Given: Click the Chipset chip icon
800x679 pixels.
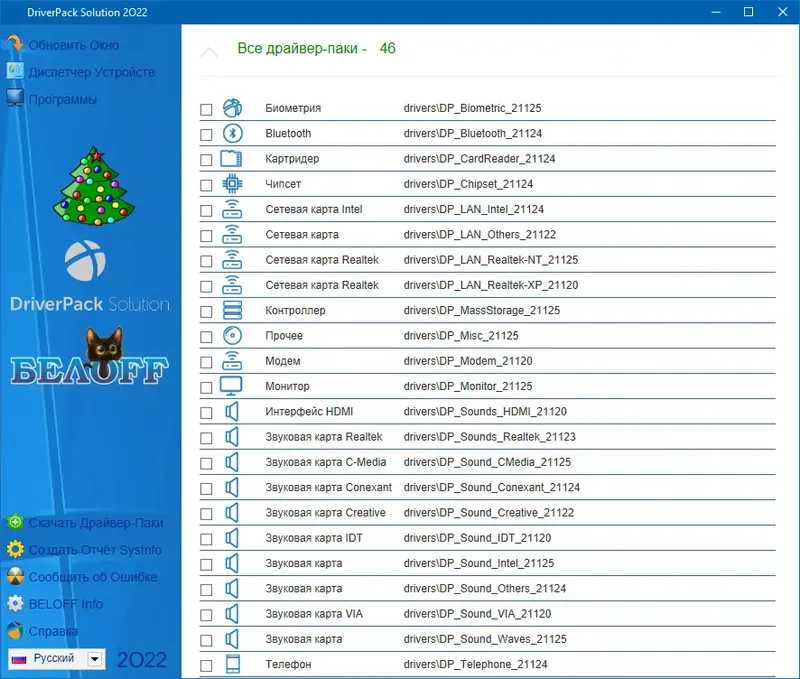Looking at the screenshot, I should click(232, 184).
